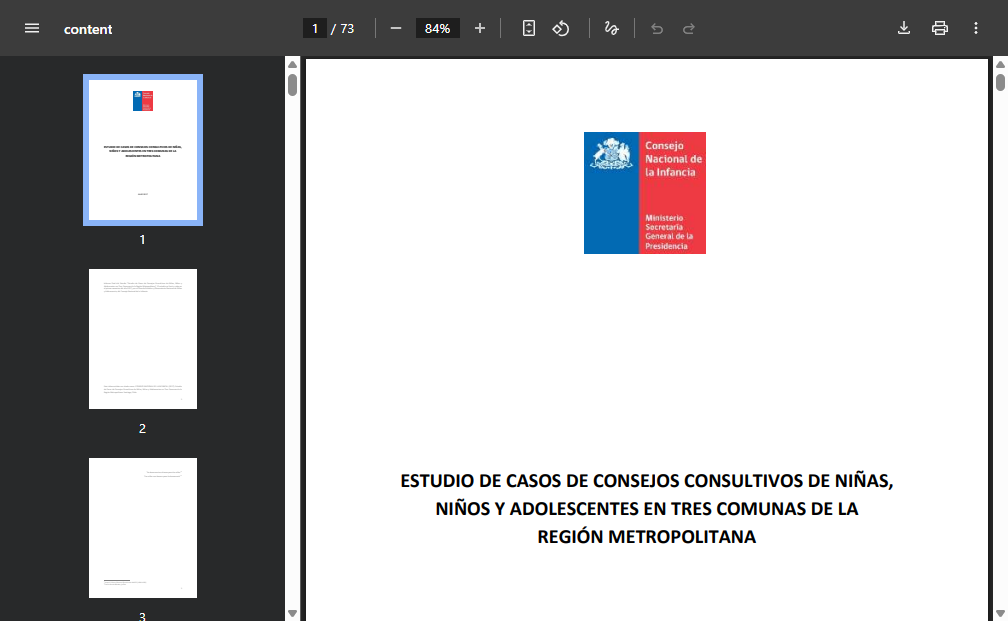Viewport: 1008px width, 621px height.
Task: Click the document scrollbar handle
Action: [1000, 82]
